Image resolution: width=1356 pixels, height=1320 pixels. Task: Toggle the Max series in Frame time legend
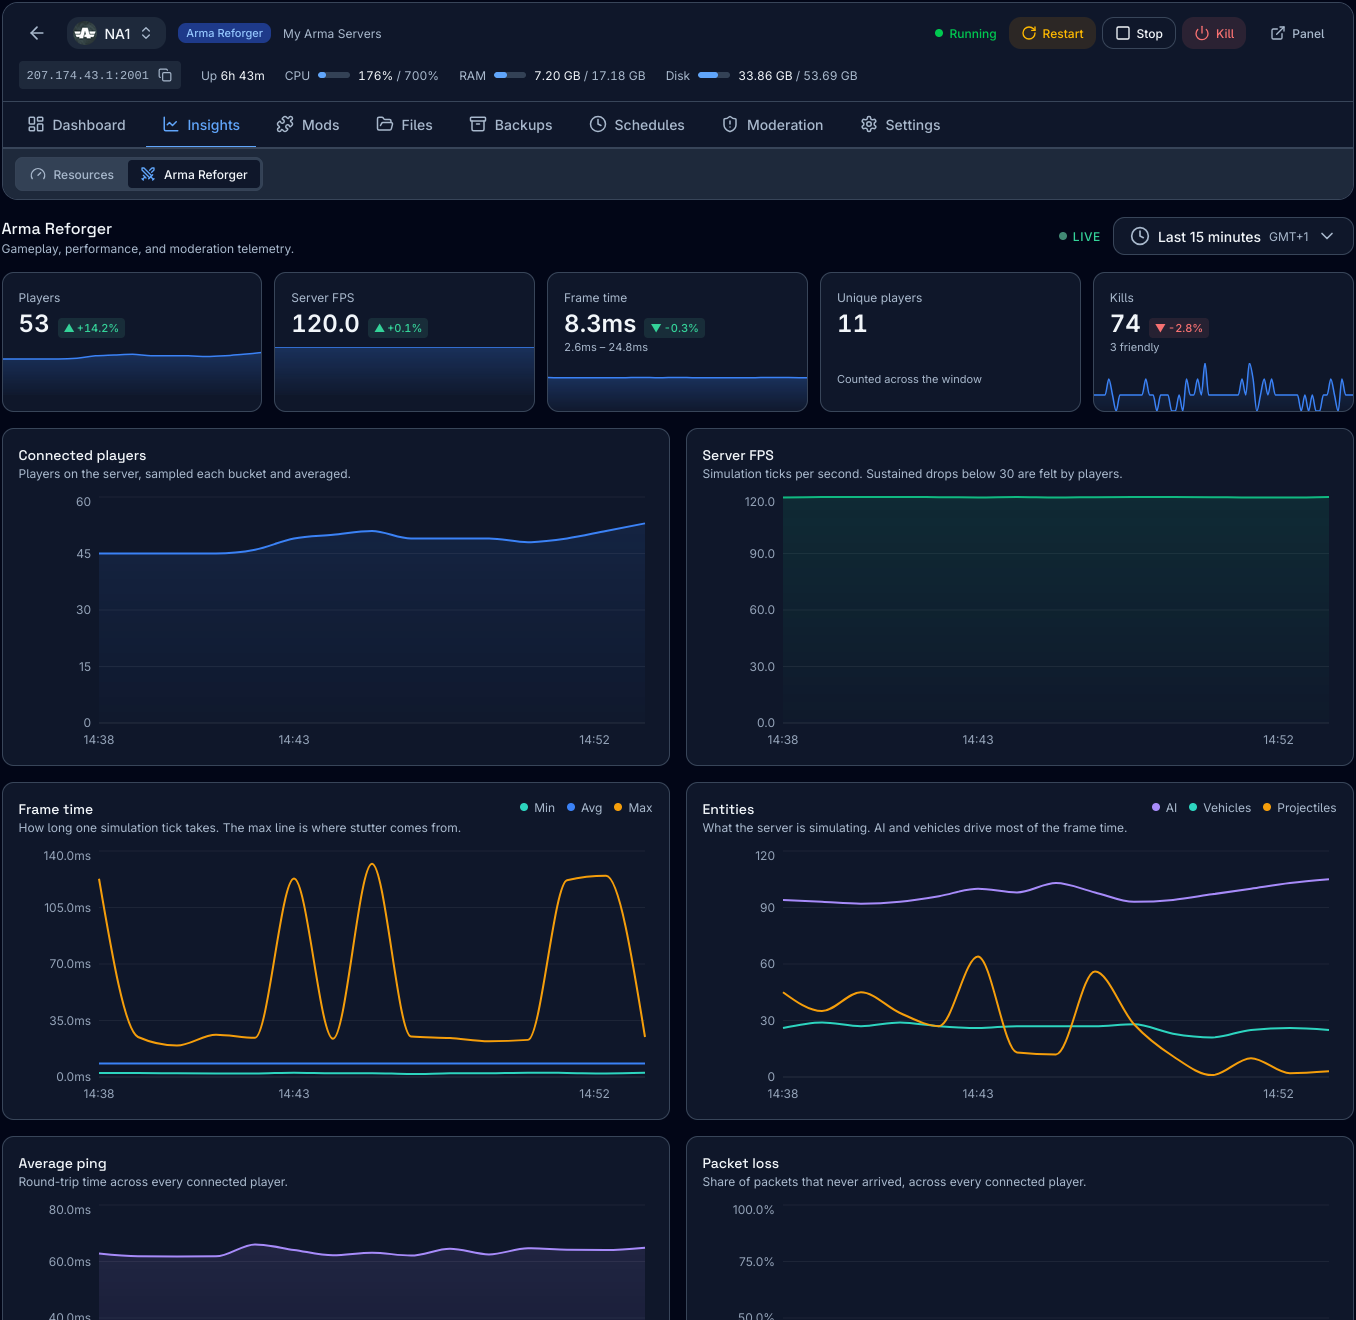click(633, 808)
